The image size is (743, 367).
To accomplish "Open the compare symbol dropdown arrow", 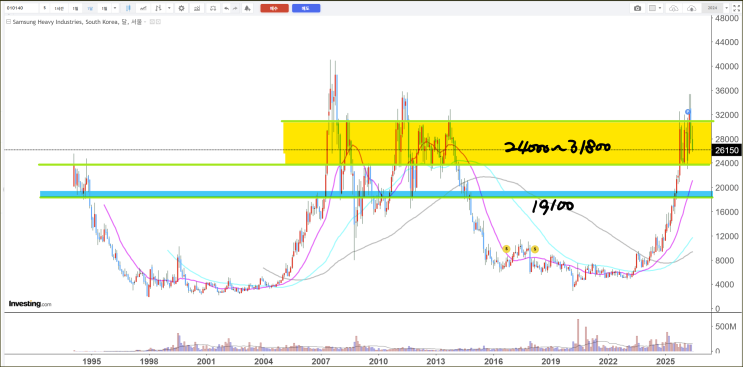I will (169, 8).
